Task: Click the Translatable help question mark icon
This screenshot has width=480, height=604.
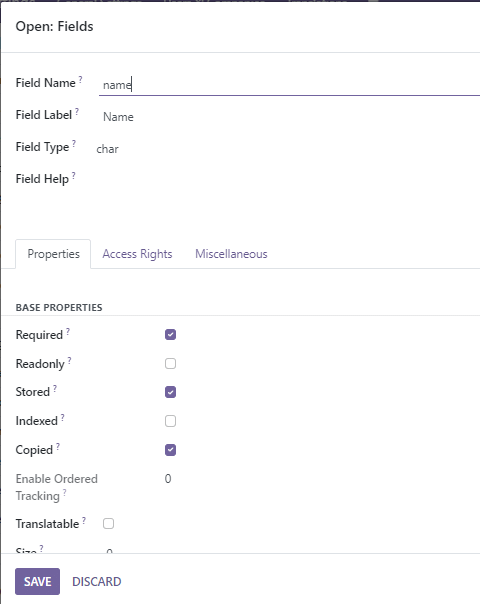Action: click(84, 520)
